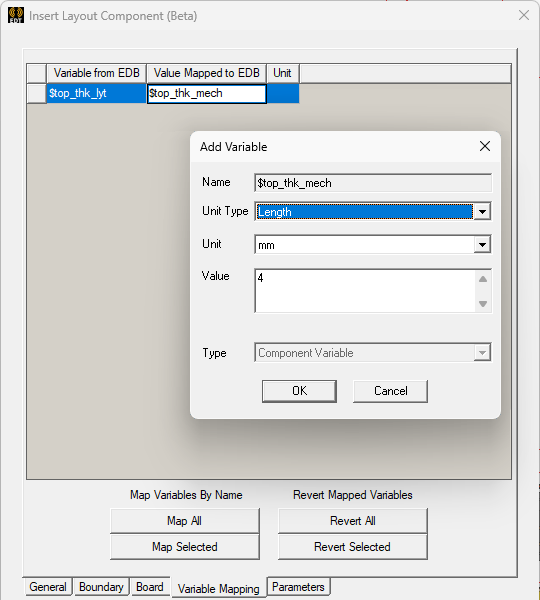The height and width of the screenshot is (600, 540).
Task: Click the Value box scroll up arrow
Action: pos(483,279)
